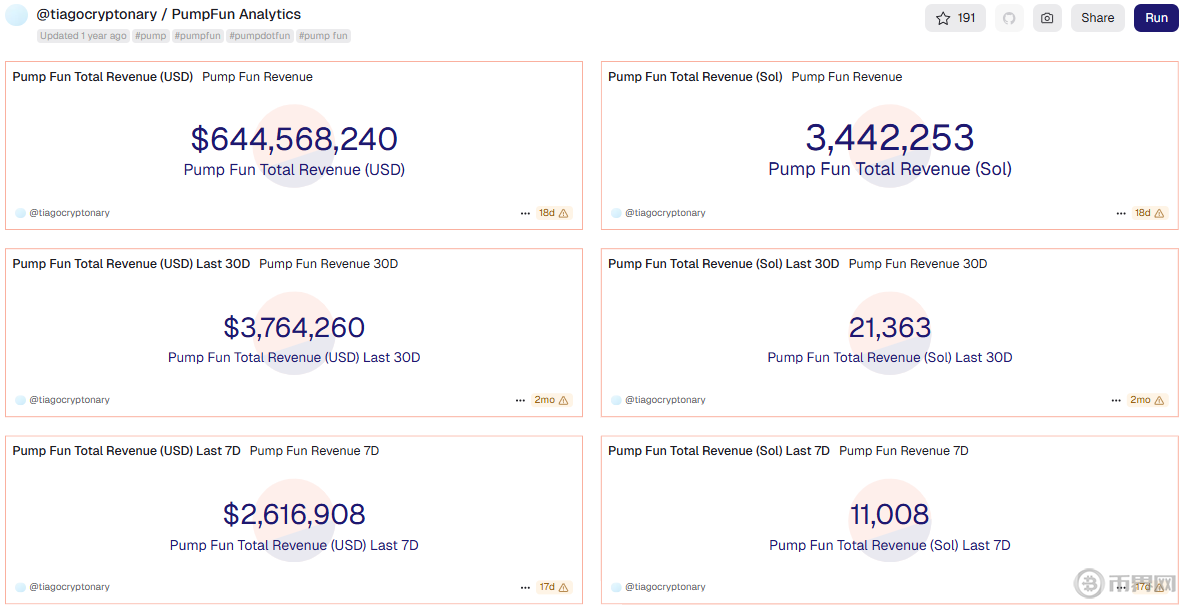Screen dimensions: 1187x611
Task: Click the Share button
Action: click(x=1097, y=18)
